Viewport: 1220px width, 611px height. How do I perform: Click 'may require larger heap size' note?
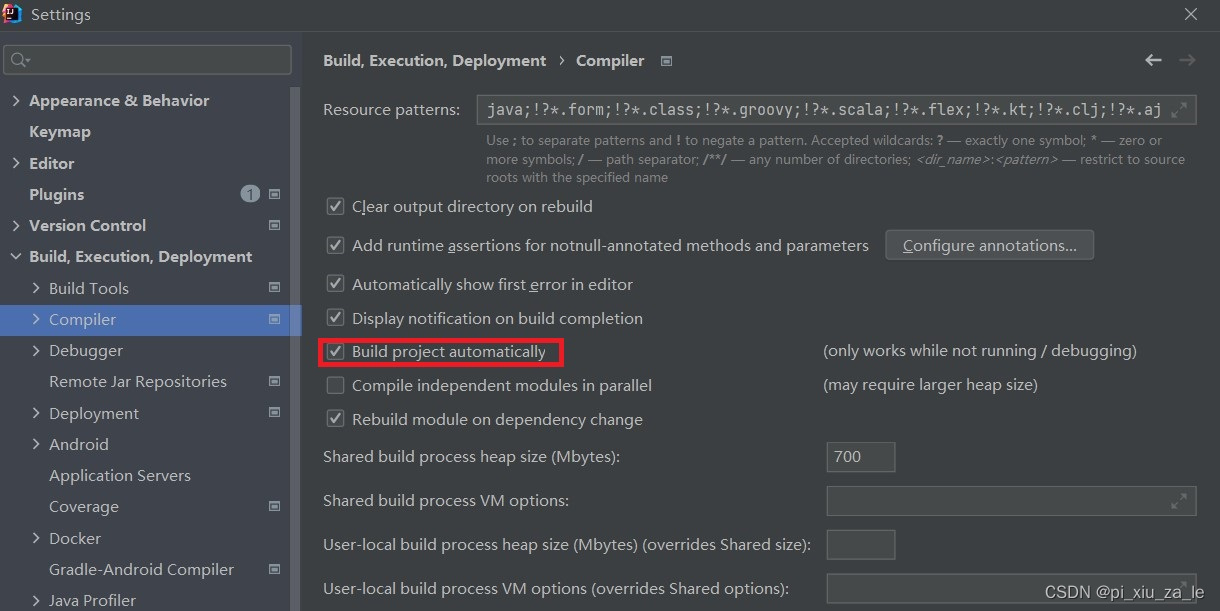(x=930, y=385)
